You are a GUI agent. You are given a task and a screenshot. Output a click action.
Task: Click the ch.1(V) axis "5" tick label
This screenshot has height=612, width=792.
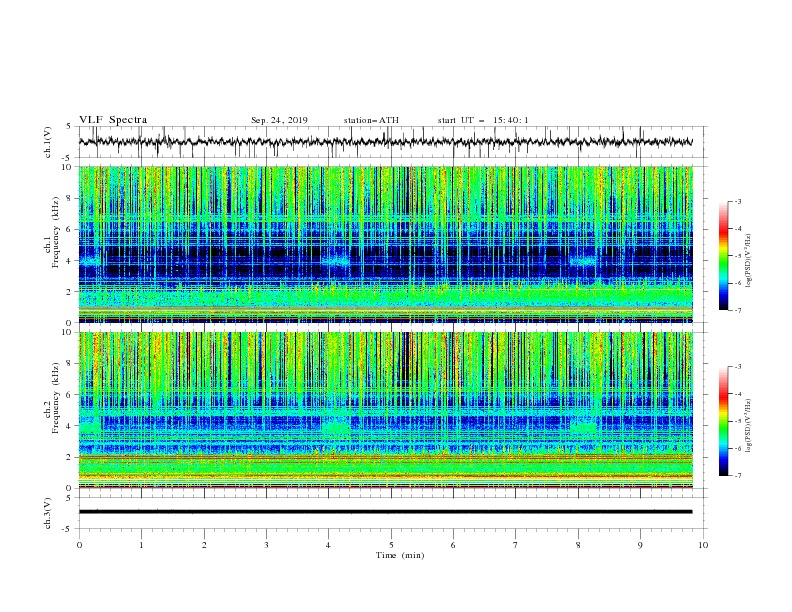click(x=70, y=126)
